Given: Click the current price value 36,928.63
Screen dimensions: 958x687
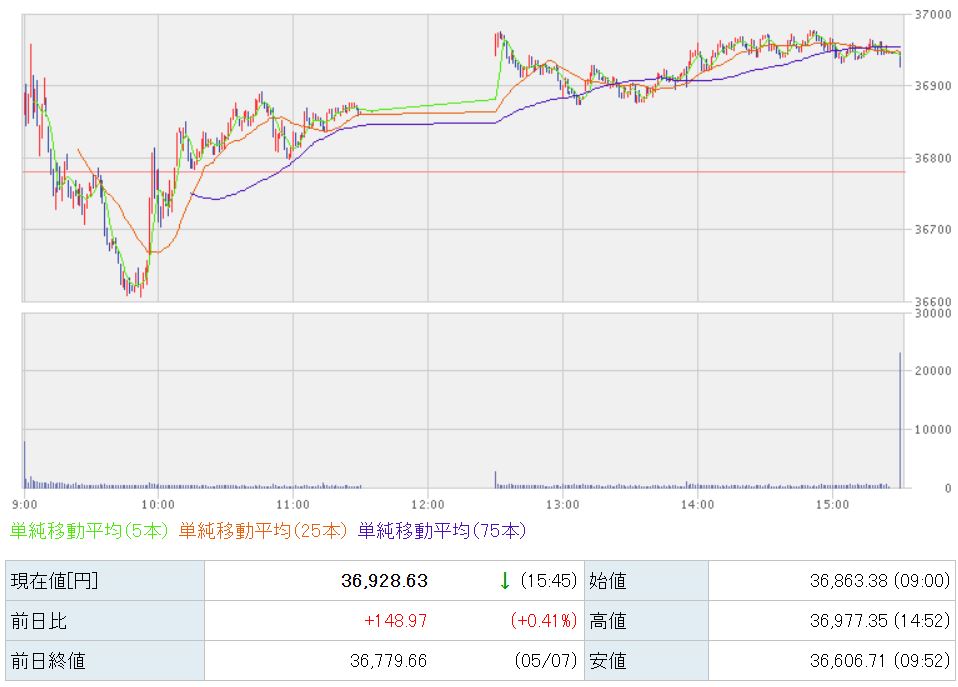Looking at the screenshot, I should (384, 581).
